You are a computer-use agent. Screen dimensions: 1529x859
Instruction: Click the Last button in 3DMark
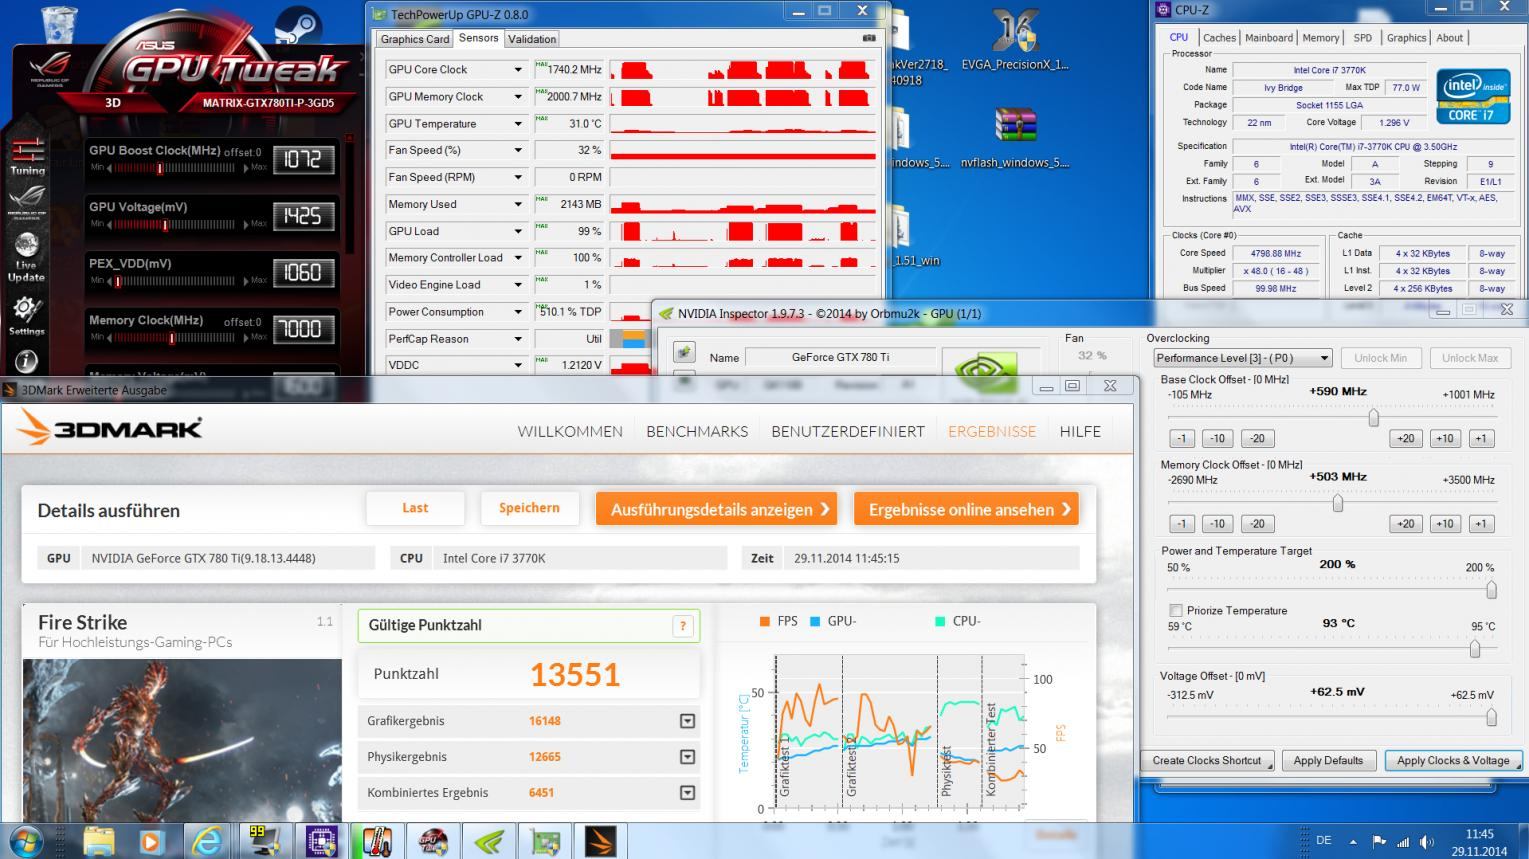click(415, 508)
